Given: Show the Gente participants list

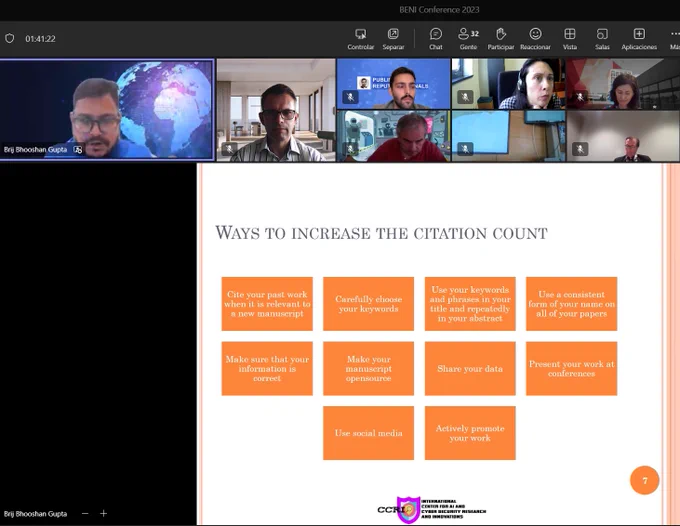Looking at the screenshot, I should [468, 39].
